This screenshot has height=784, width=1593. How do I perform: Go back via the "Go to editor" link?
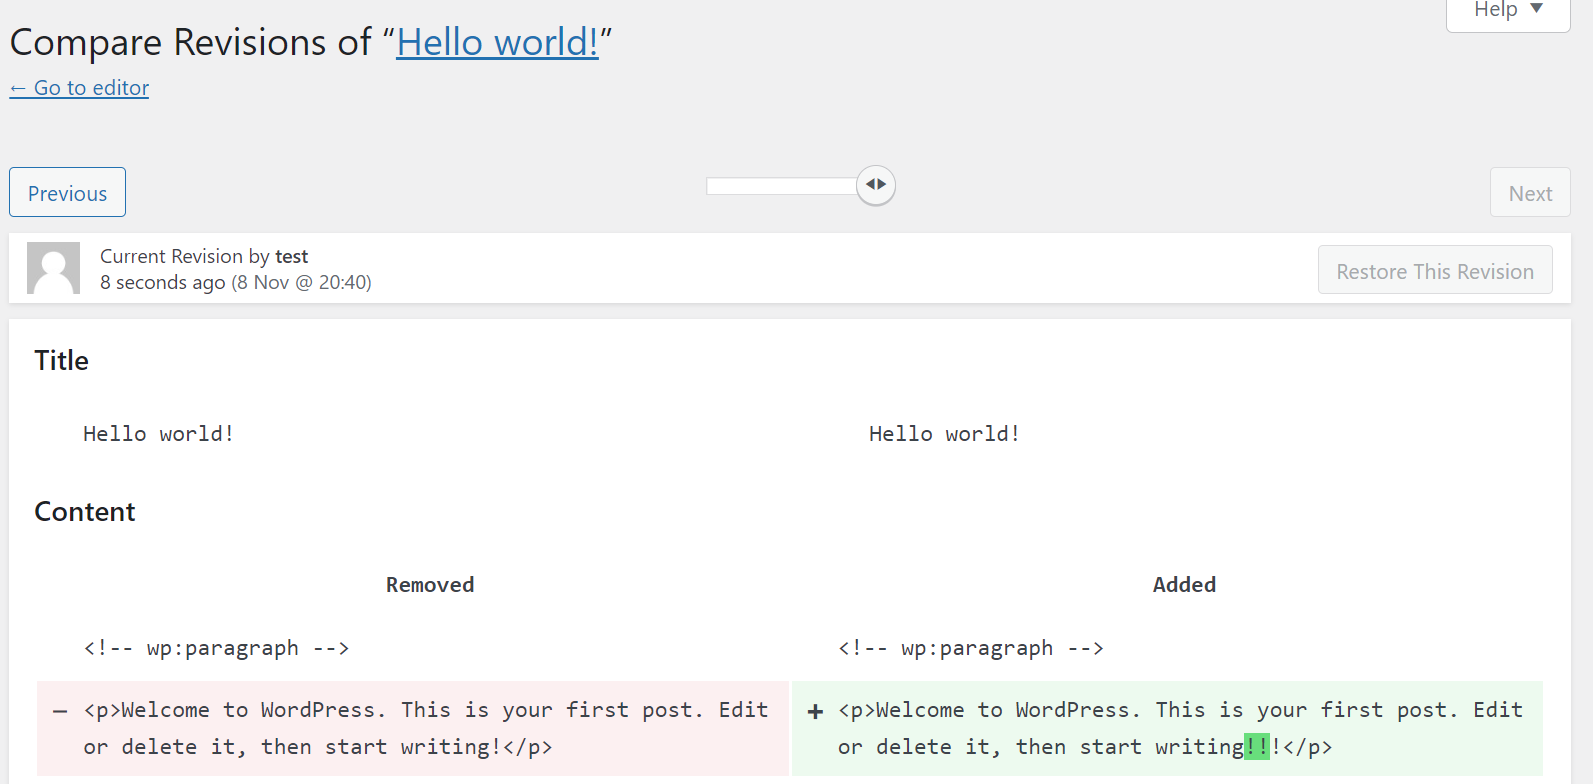tap(79, 88)
